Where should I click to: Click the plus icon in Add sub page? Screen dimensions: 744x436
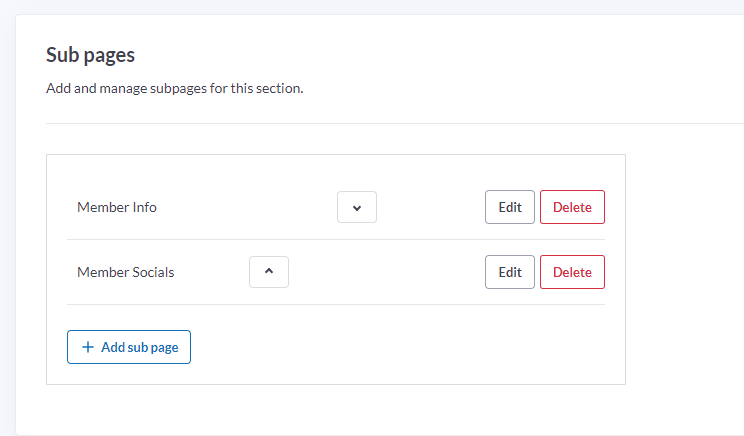[x=88, y=347]
